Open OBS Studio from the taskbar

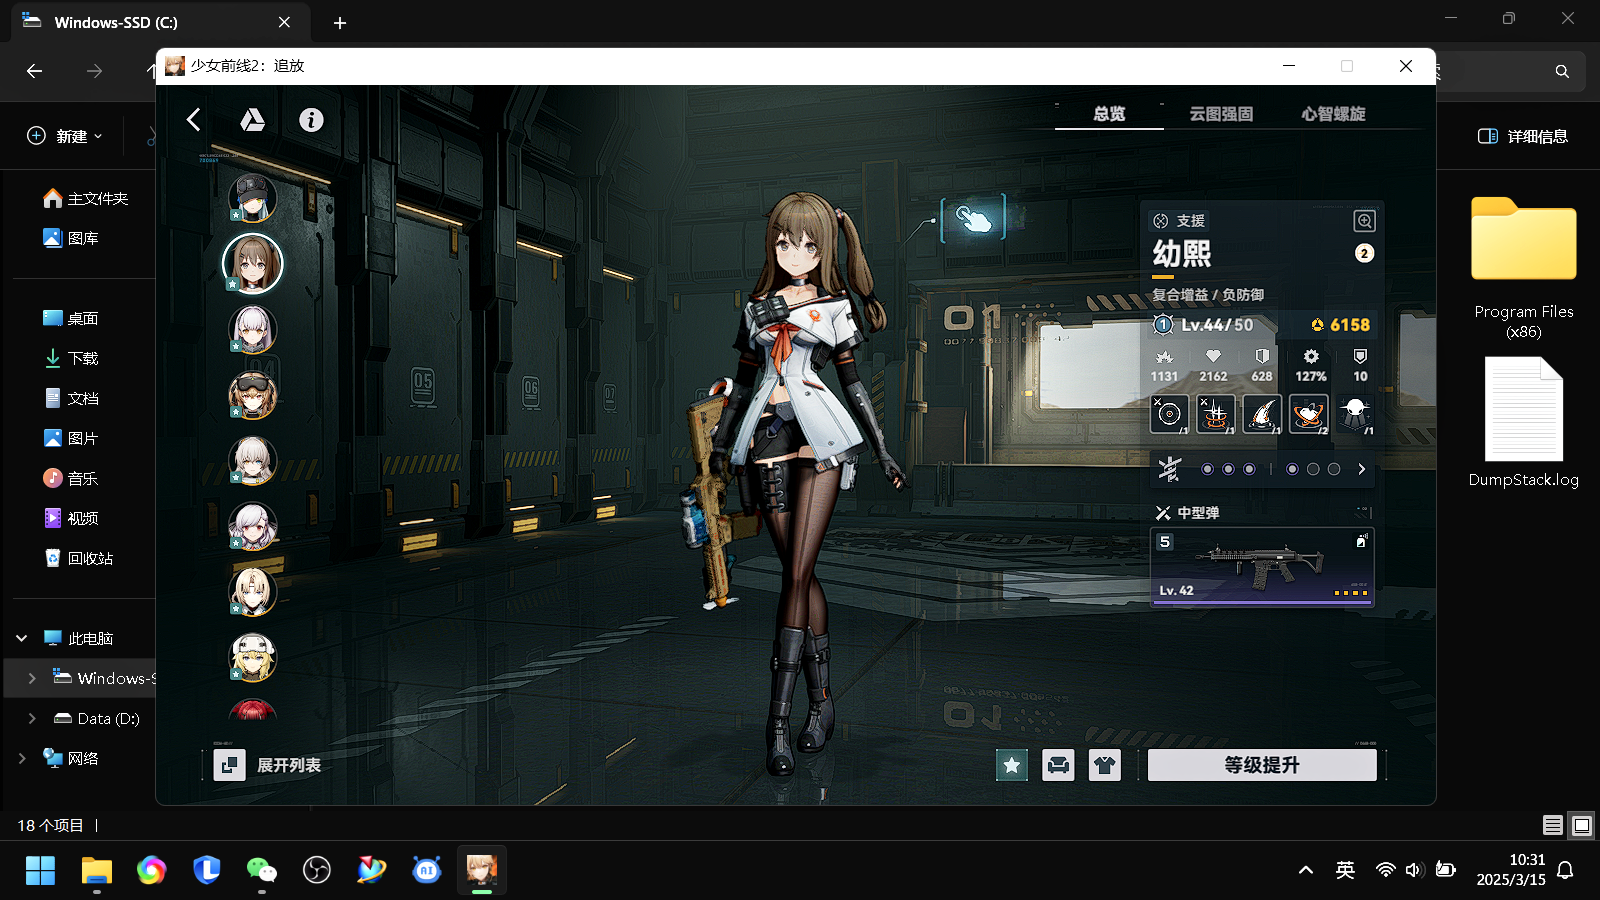coord(316,870)
